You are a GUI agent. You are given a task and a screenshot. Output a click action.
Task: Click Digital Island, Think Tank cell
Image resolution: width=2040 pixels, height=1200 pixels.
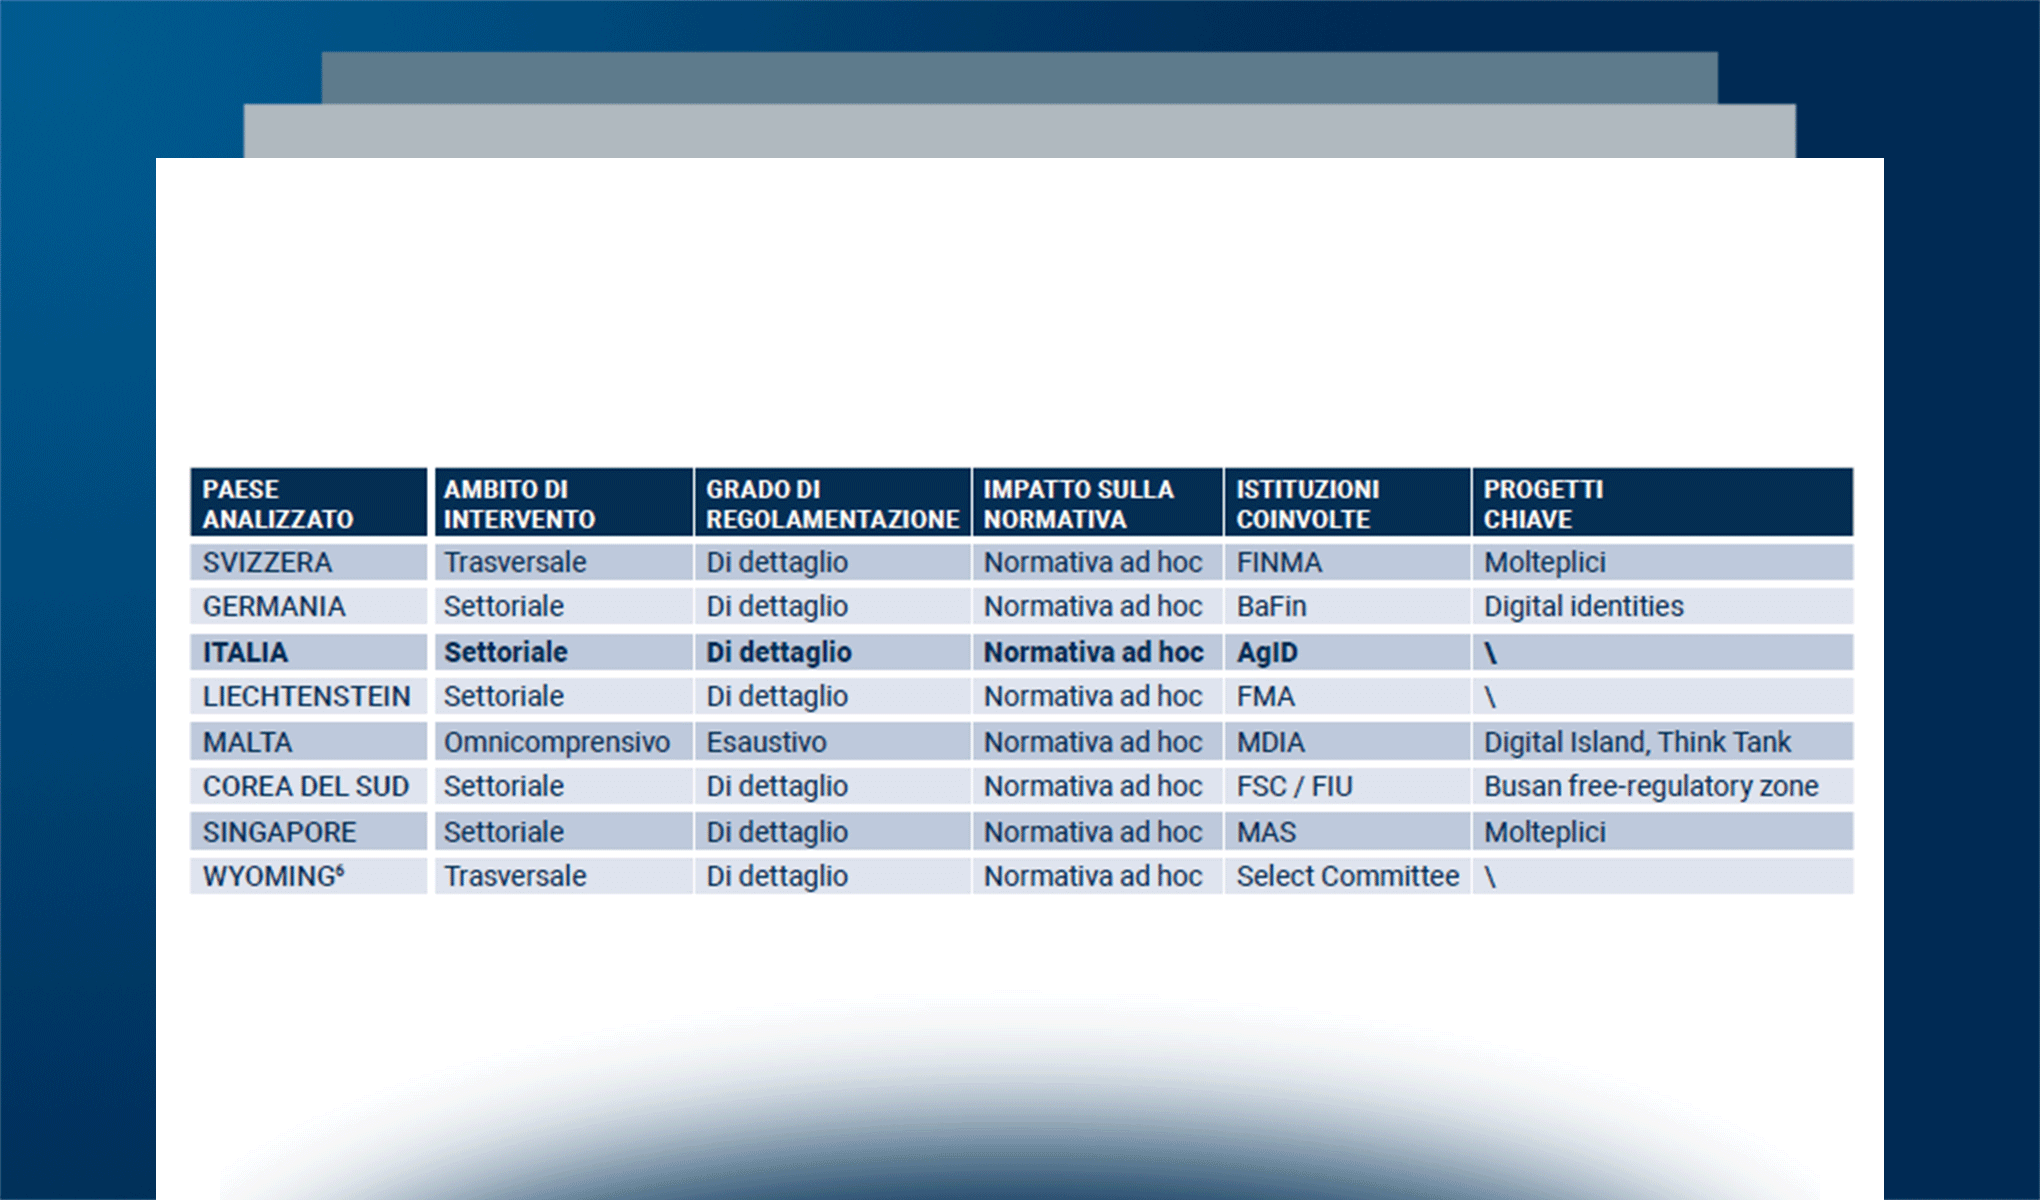point(1637,742)
